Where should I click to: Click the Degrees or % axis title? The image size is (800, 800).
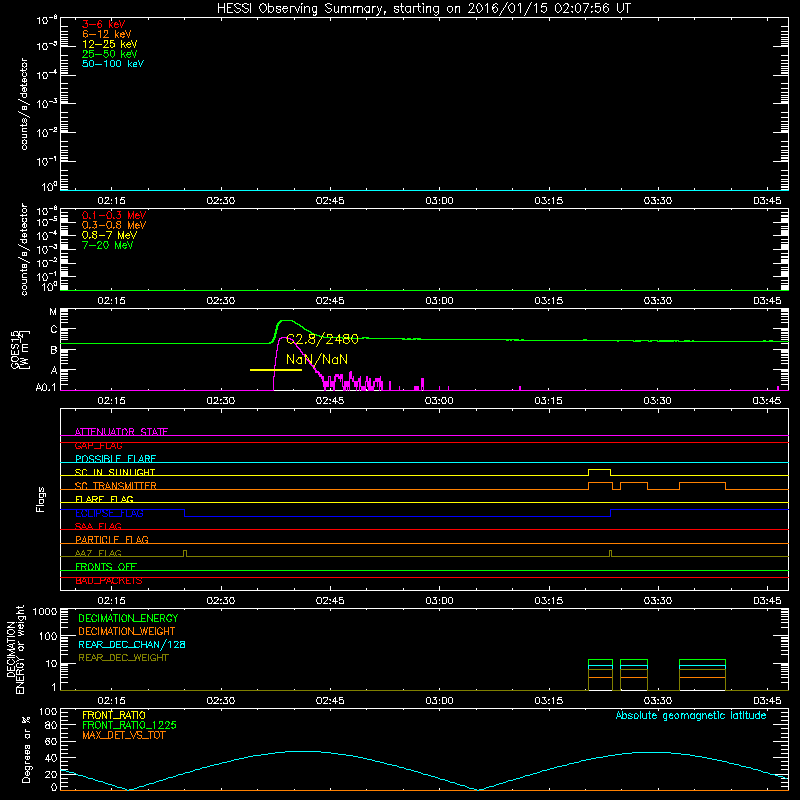(26, 749)
